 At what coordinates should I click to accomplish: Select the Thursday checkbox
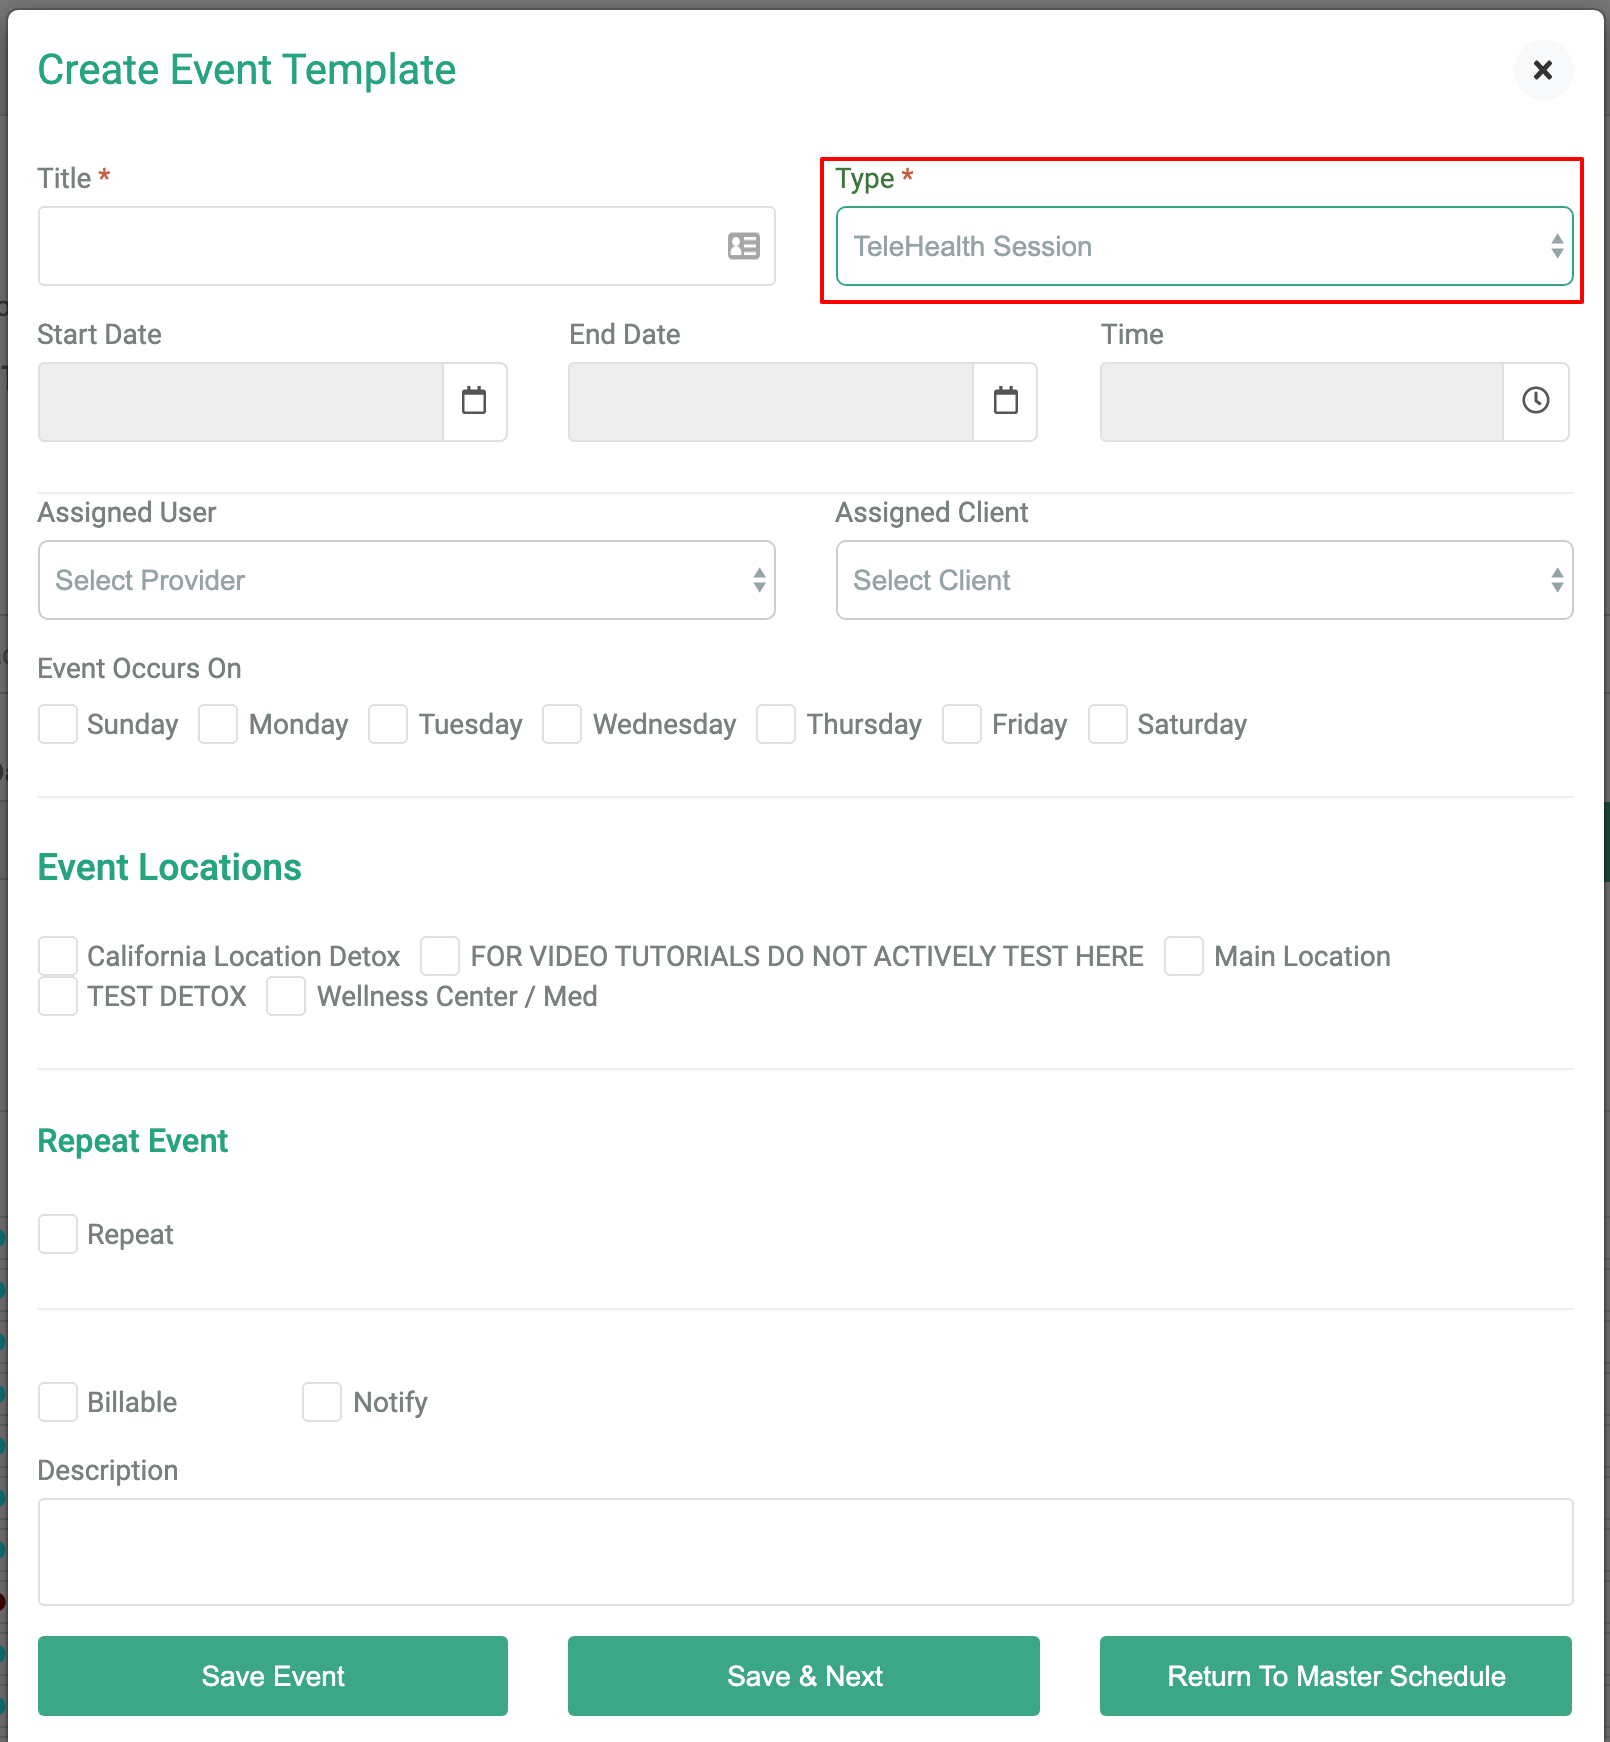(776, 724)
